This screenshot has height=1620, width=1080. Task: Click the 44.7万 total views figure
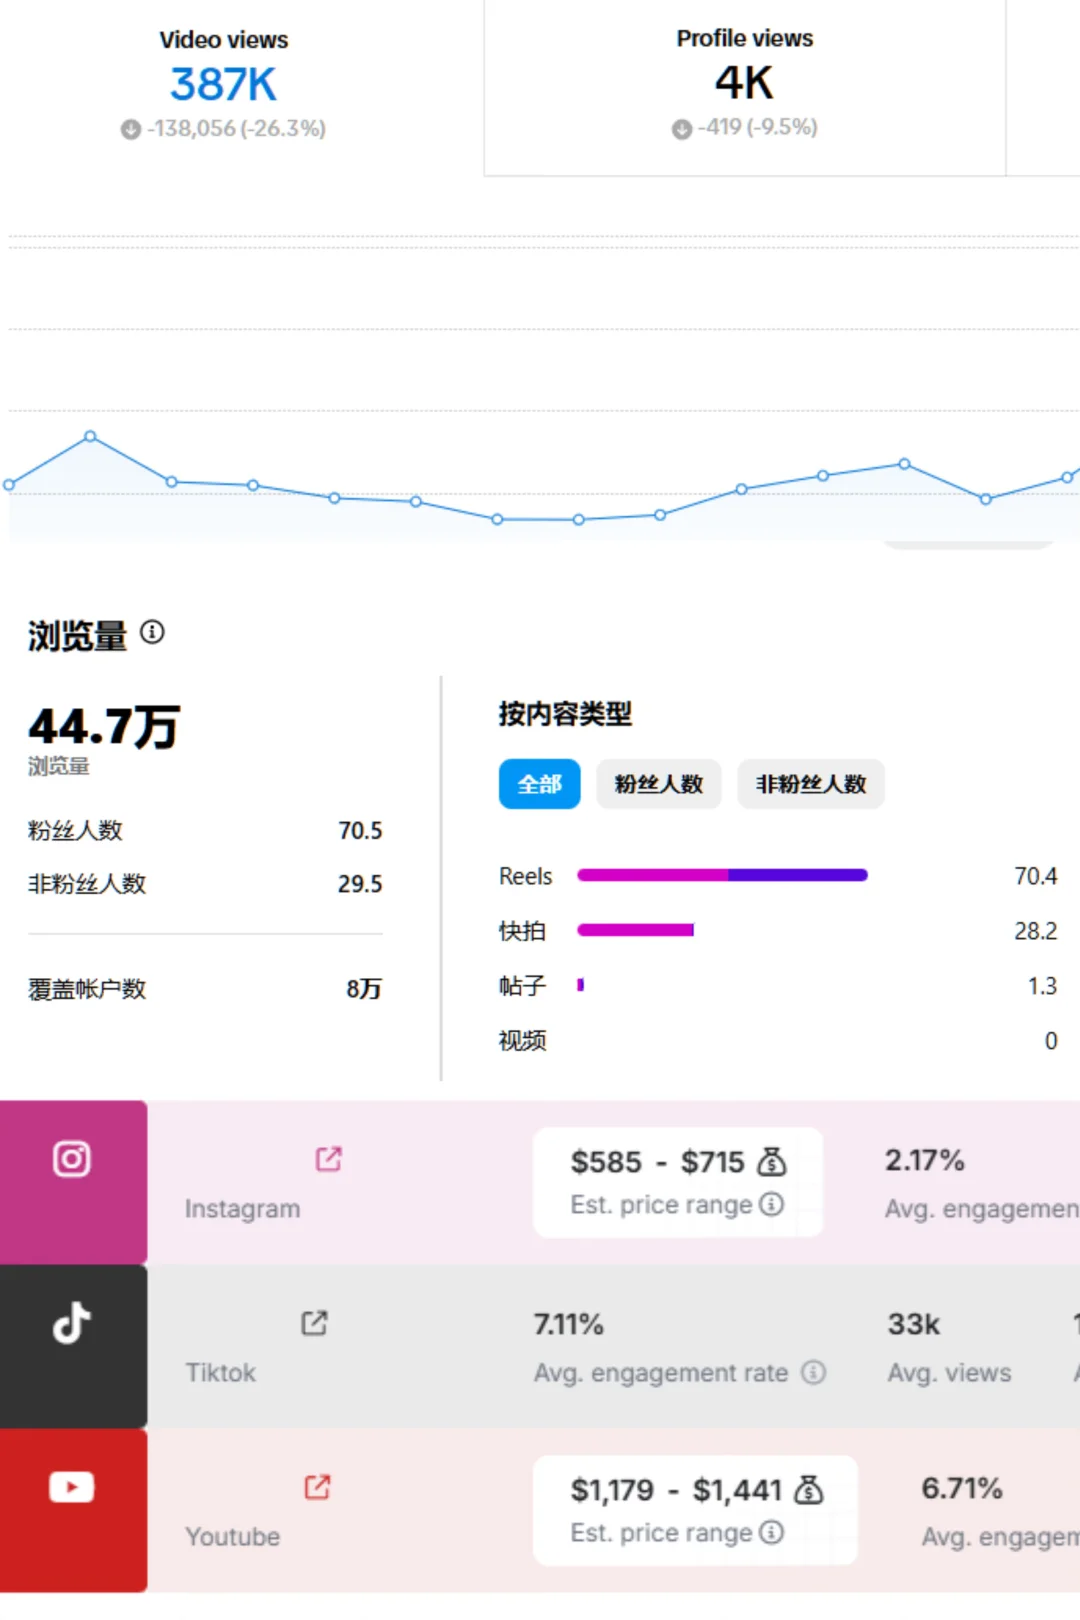(x=104, y=727)
